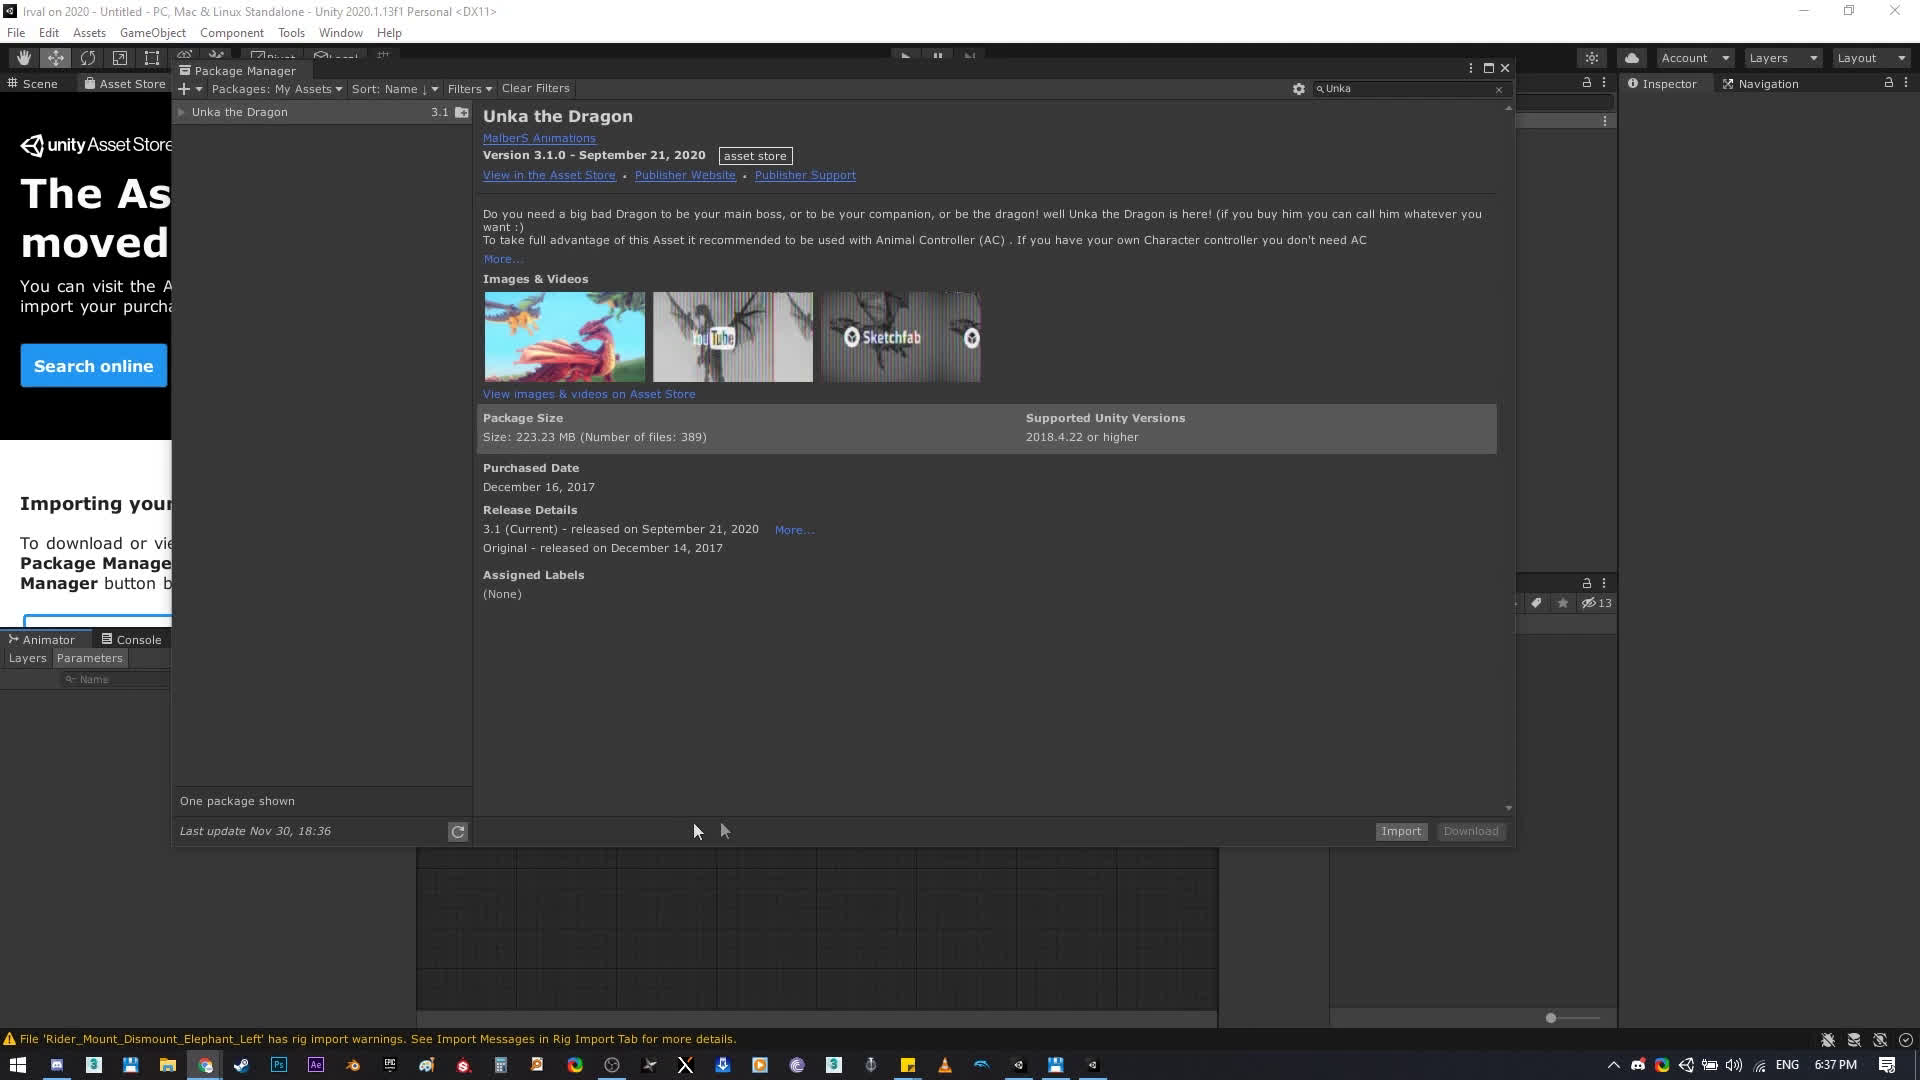Select the Rotate tool
1920x1080 pixels.
[x=88, y=58]
